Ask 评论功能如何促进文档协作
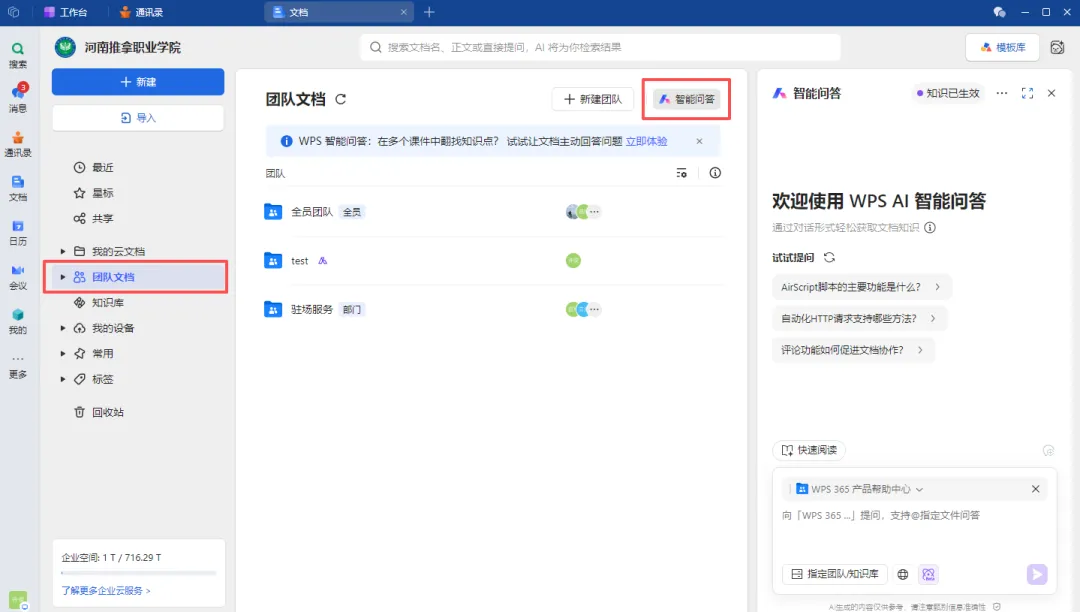Screen dimensions: 1080x612 (853, 350)
